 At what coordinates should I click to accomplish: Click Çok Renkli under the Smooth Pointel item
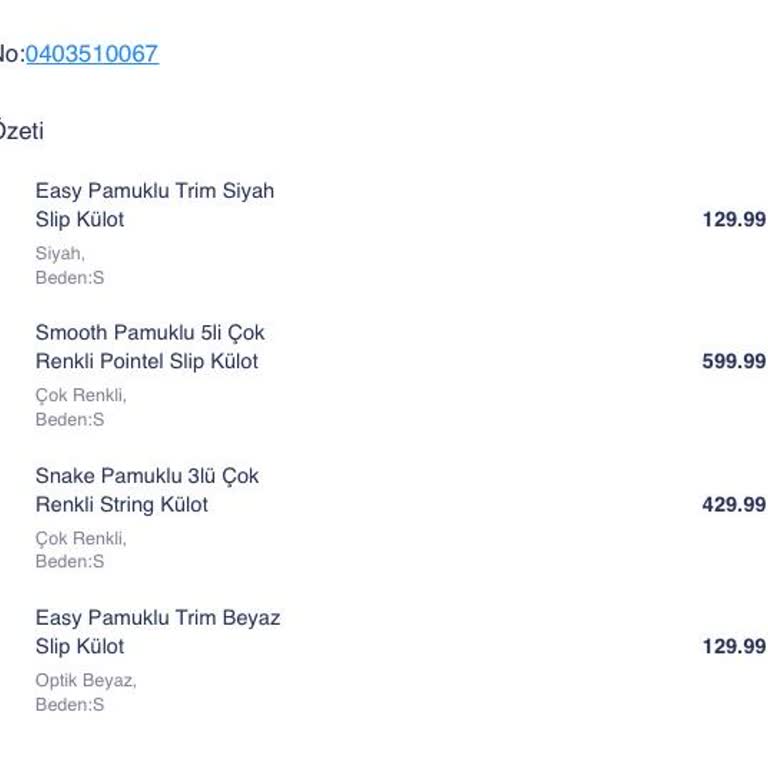click(80, 396)
